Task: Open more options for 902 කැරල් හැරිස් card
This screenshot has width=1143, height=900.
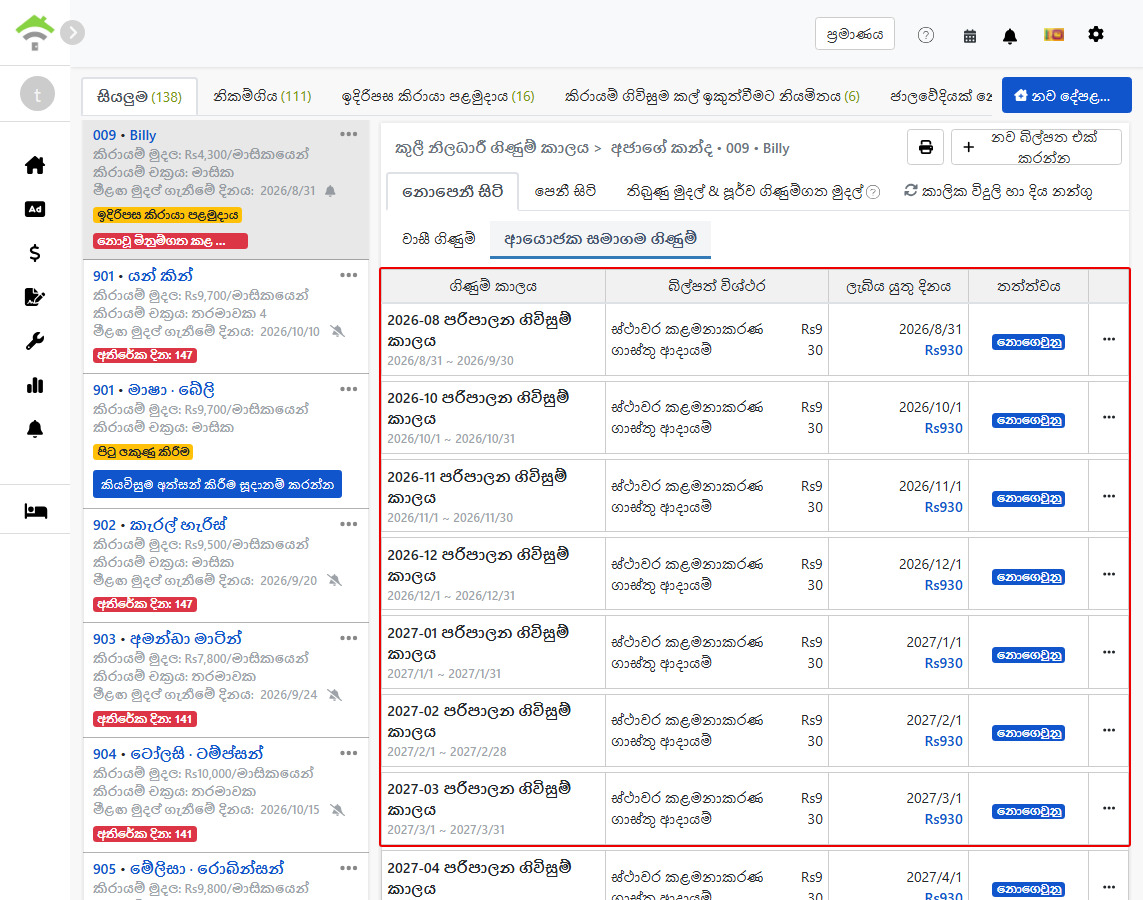Action: click(348, 524)
